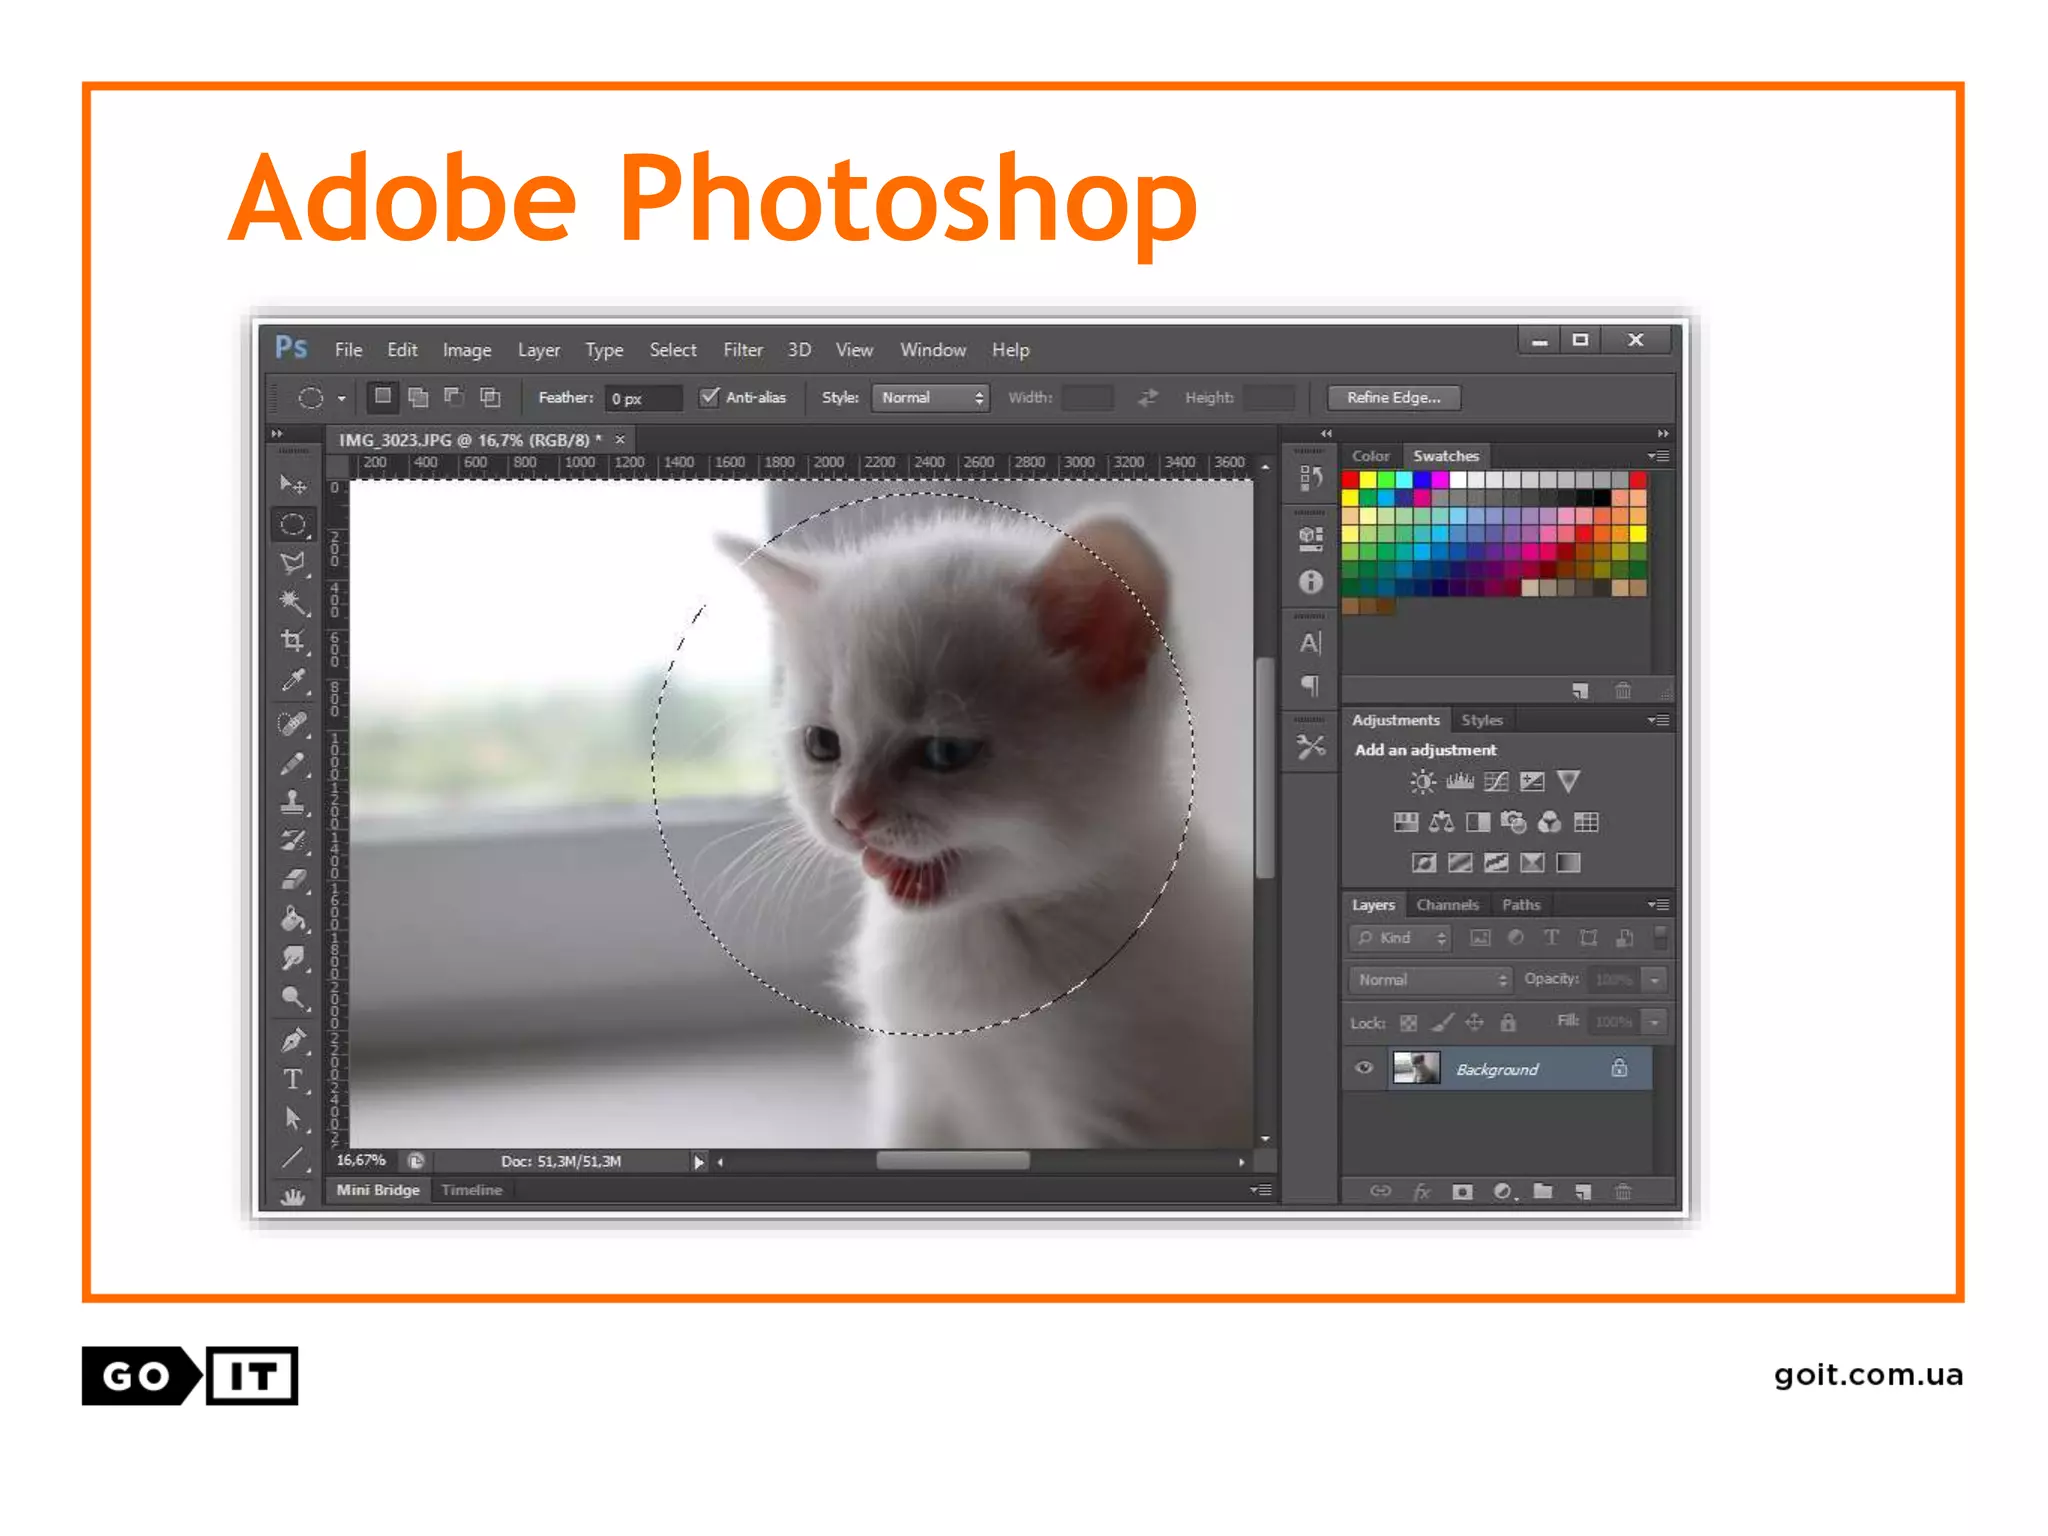Select the Eraser tool

[293, 880]
